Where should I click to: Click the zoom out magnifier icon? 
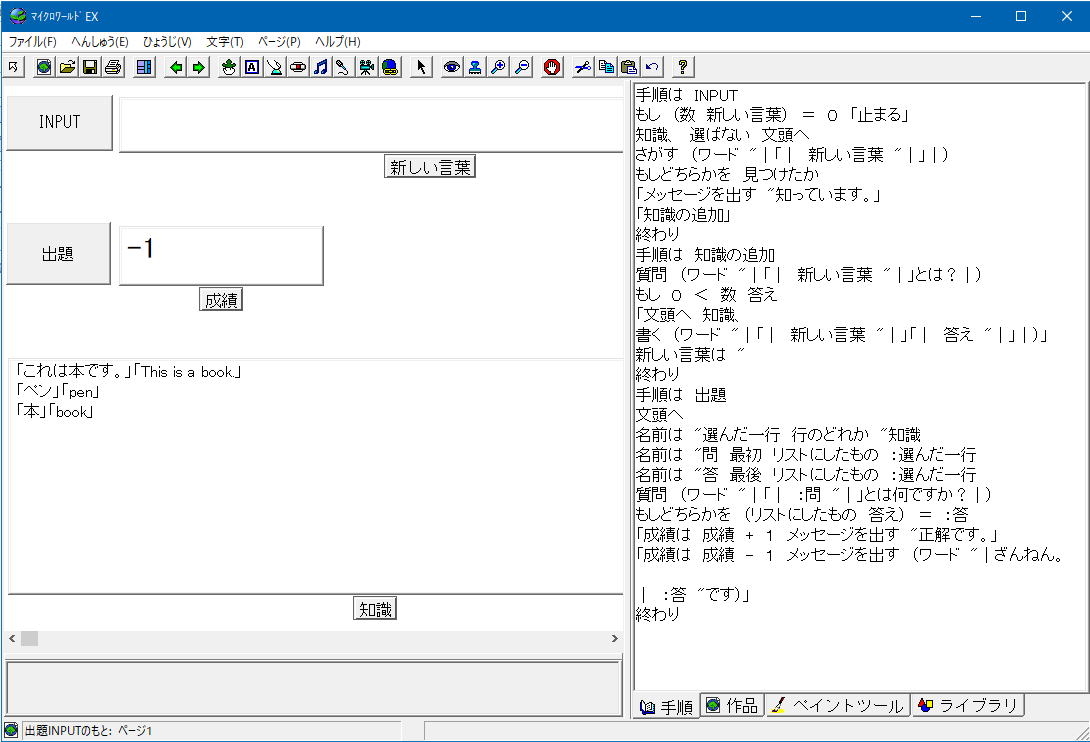[x=521, y=67]
